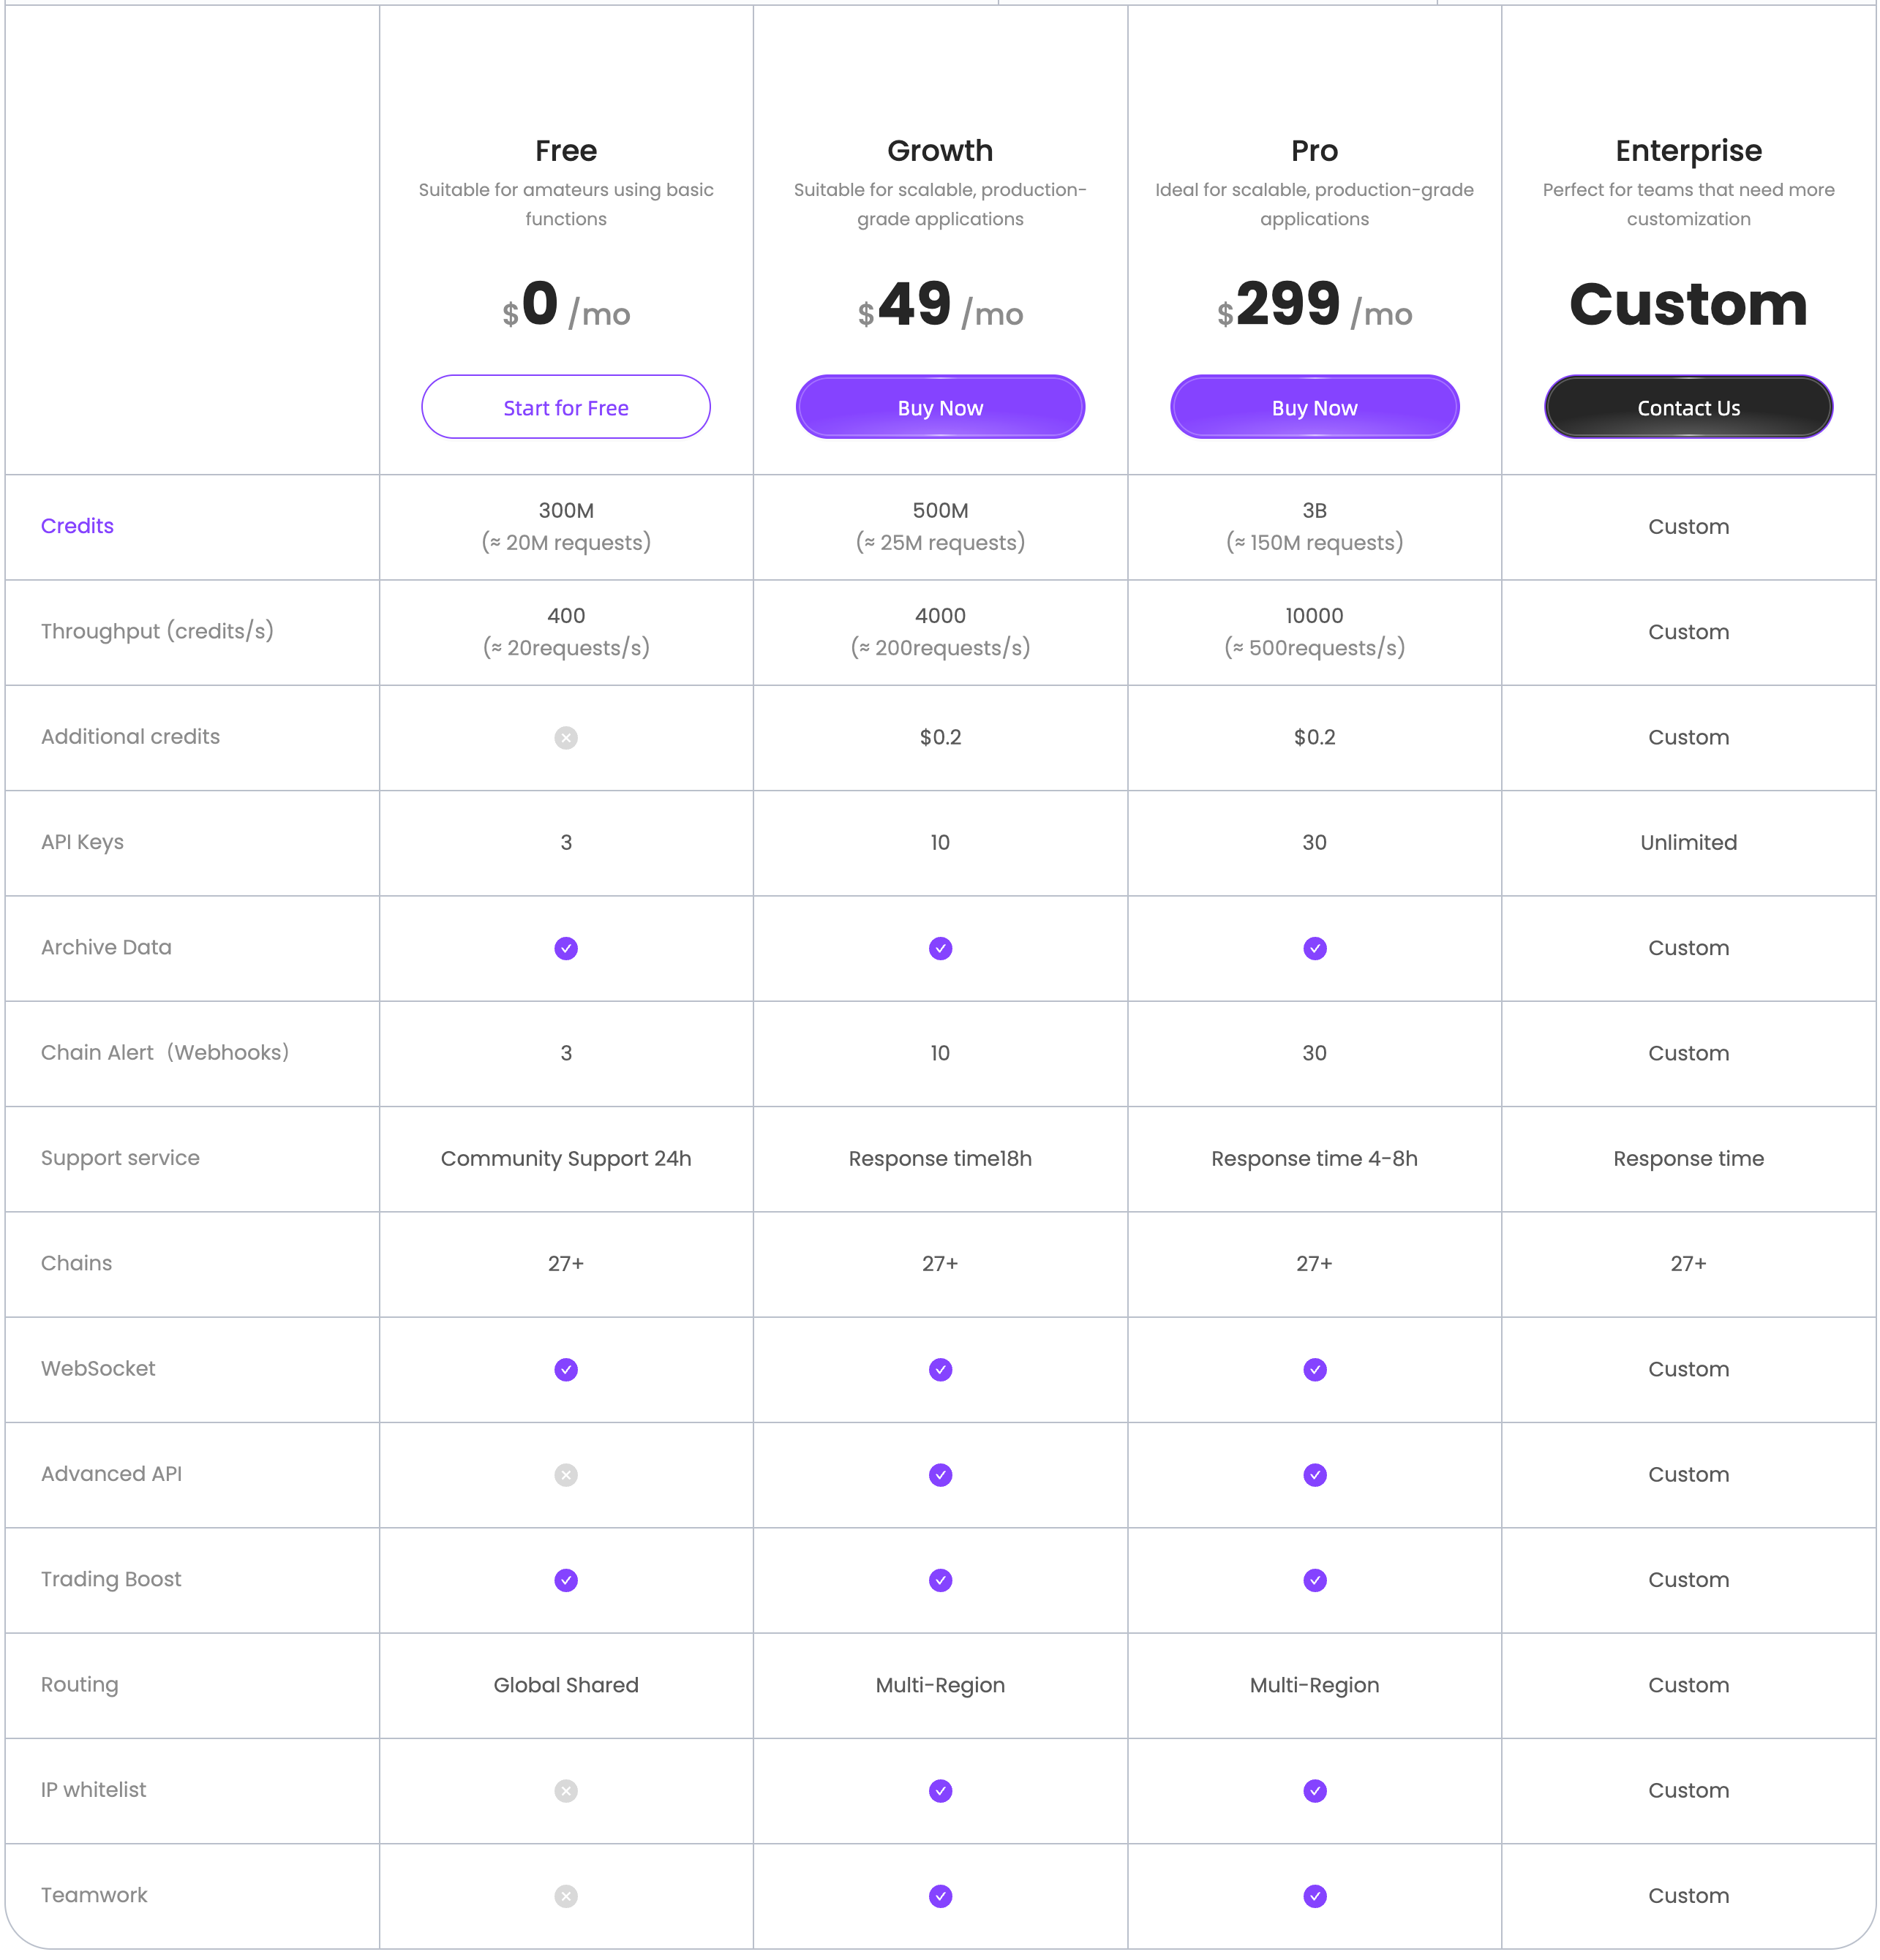Click the Free plan Archive Data checkmark

tap(566, 948)
